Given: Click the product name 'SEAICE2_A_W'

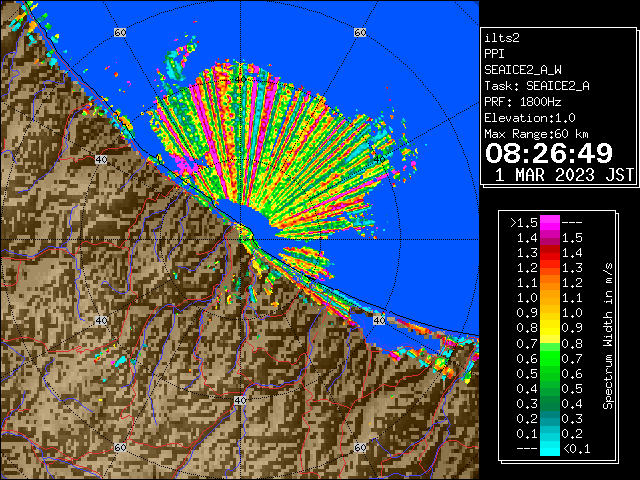Looking at the screenshot, I should point(522,70).
